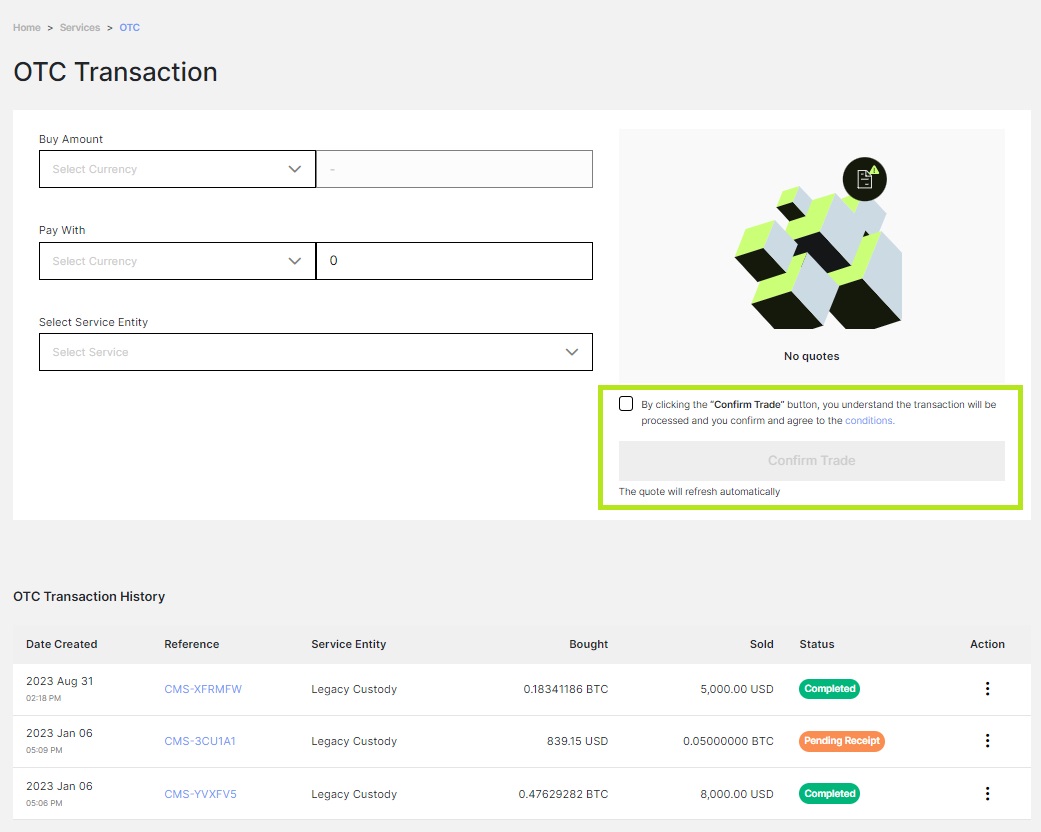Select the 839.15 USD bought value
Image resolution: width=1041 pixels, height=832 pixels.
(578, 741)
